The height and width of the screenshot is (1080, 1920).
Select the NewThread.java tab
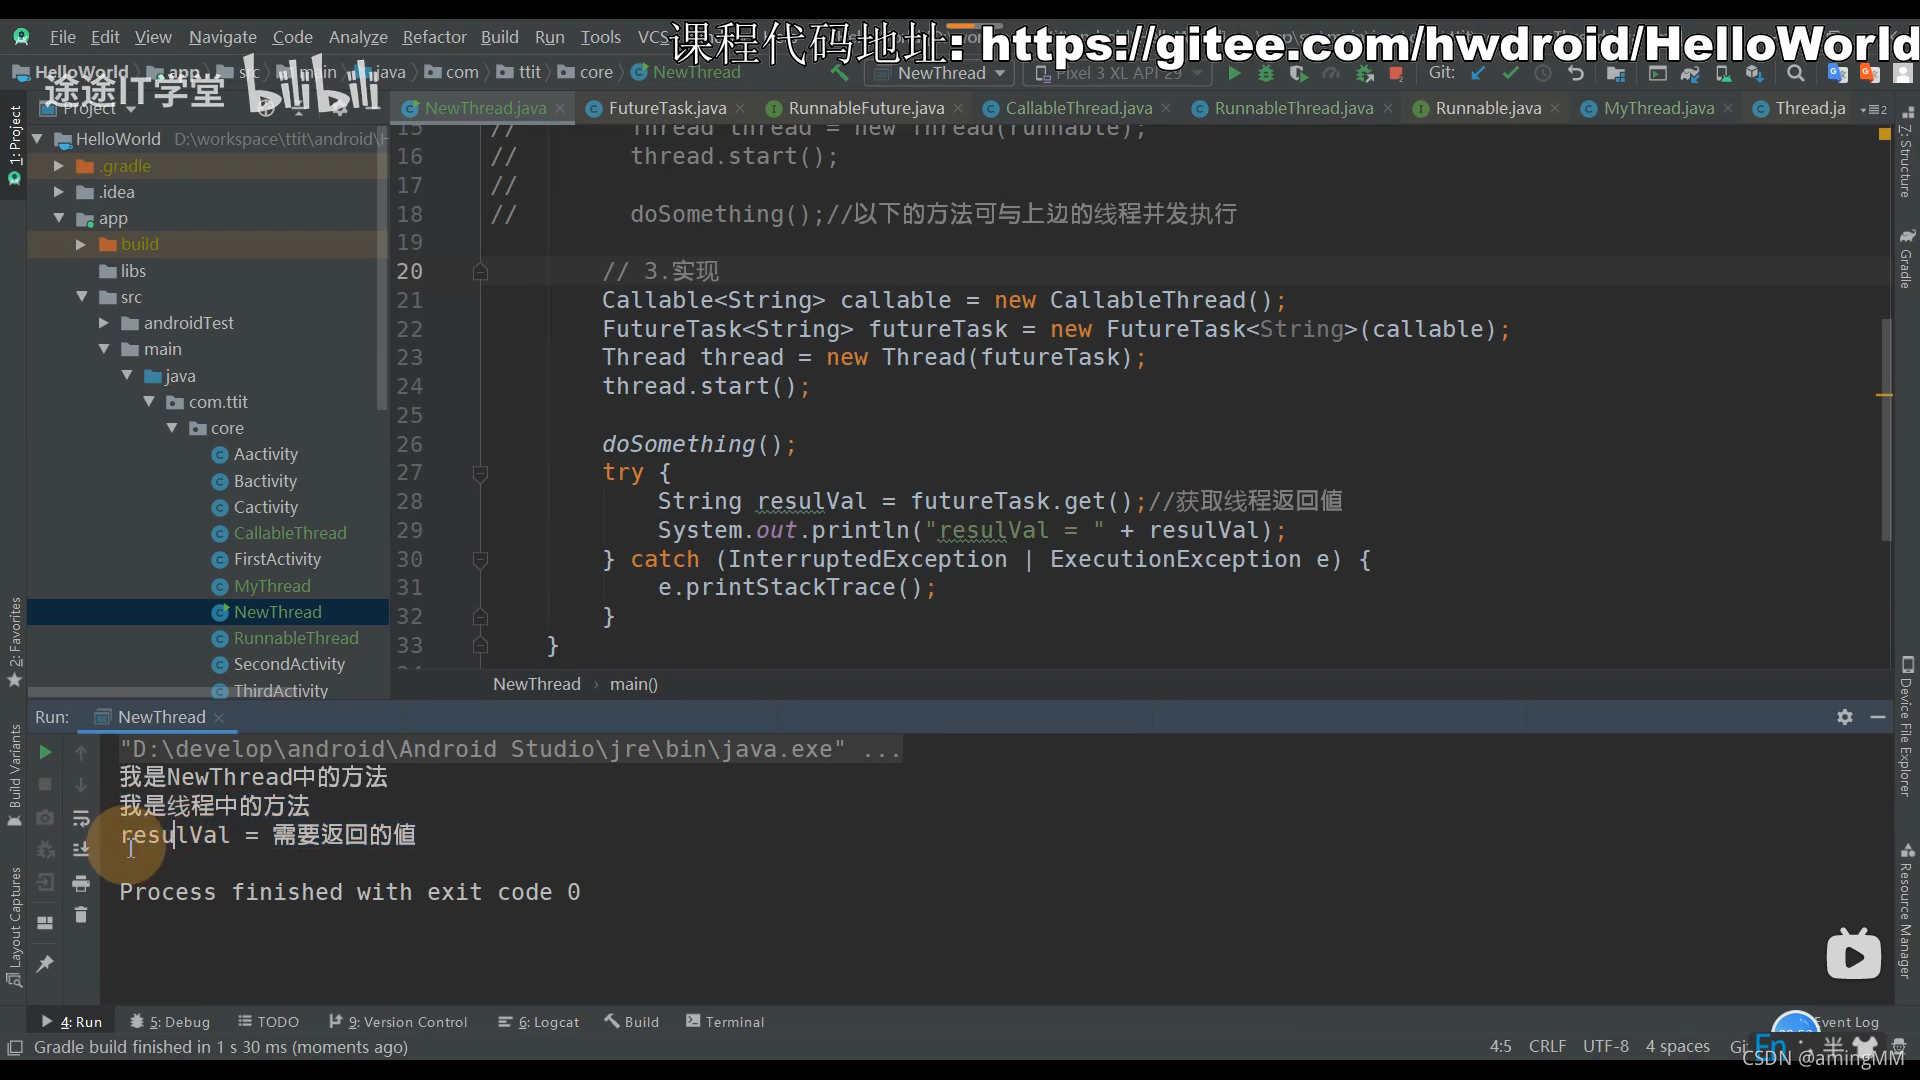[483, 108]
